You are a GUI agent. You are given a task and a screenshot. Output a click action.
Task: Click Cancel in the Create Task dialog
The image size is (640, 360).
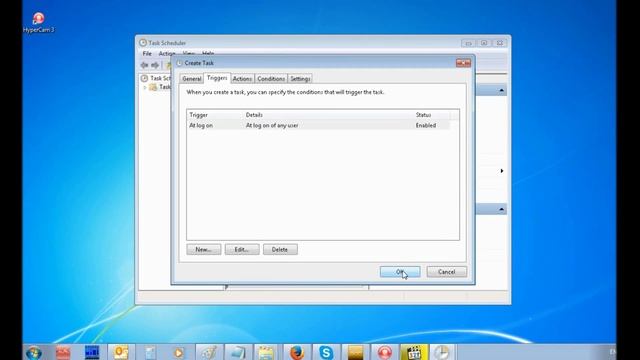(x=447, y=272)
